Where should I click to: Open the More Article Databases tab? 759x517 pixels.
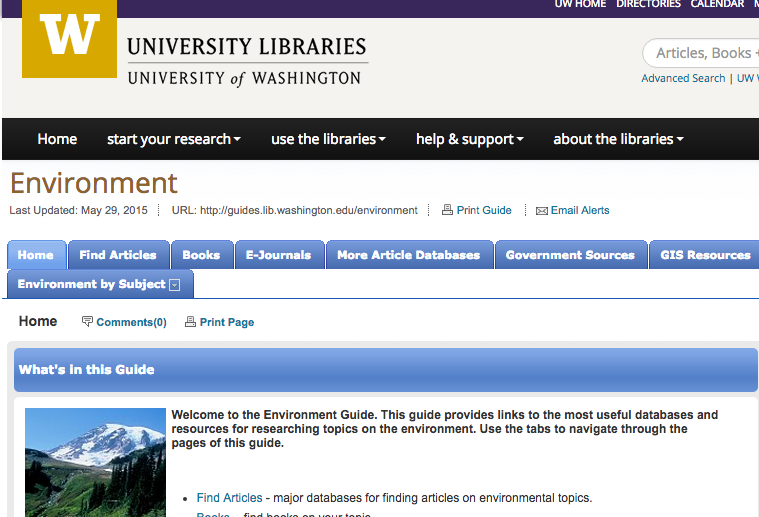[x=410, y=255]
